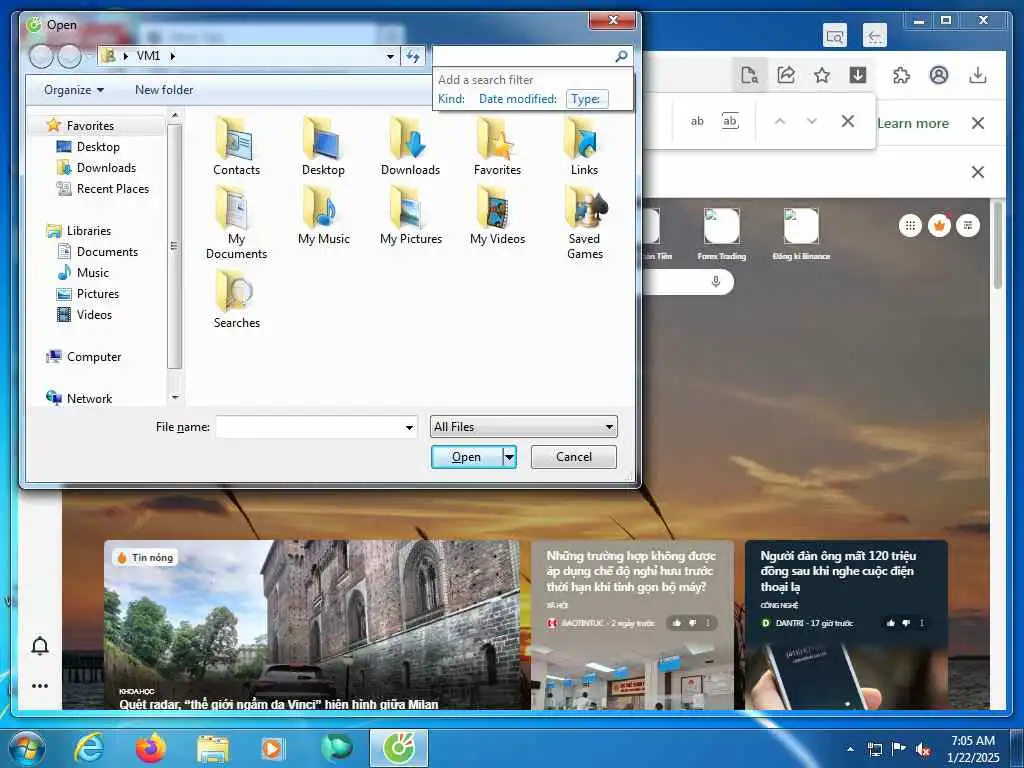Click the microphone voice search icon
1024x768 pixels.
716,281
